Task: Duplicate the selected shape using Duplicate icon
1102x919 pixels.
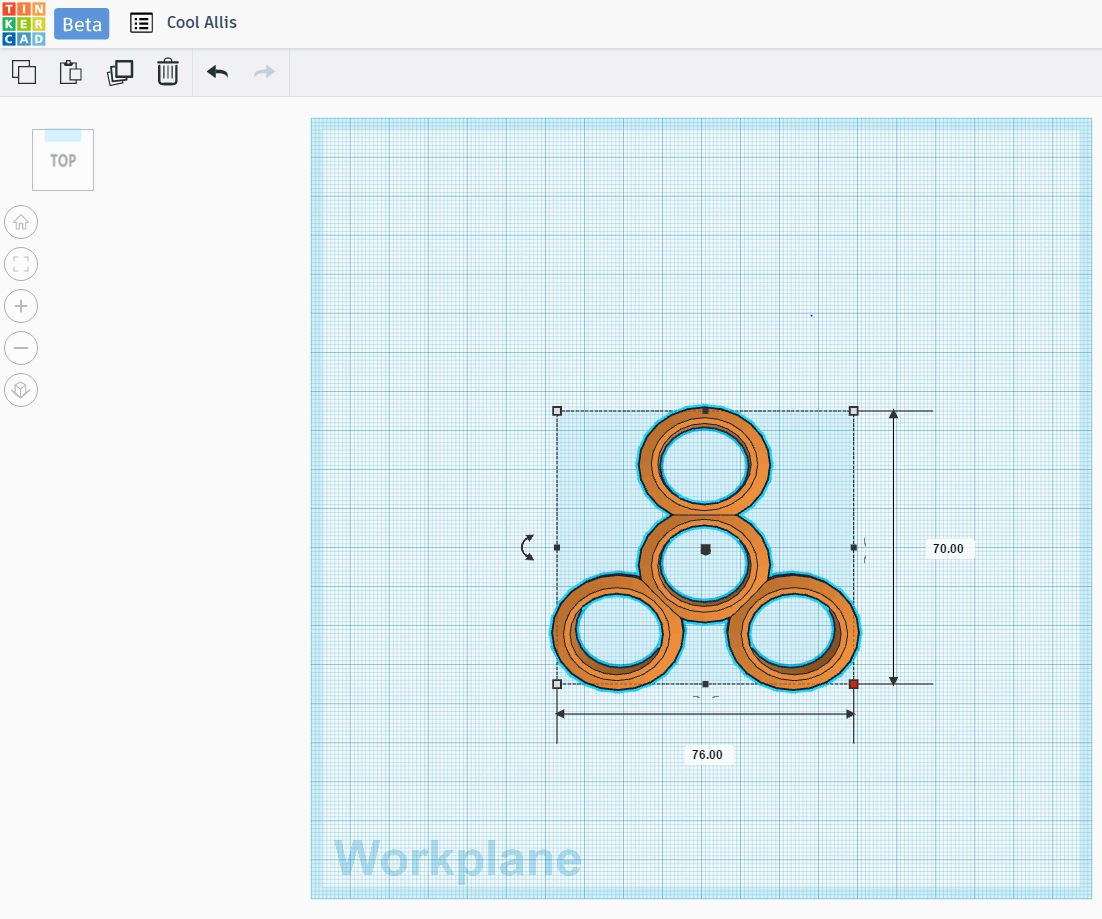Action: tap(120, 72)
